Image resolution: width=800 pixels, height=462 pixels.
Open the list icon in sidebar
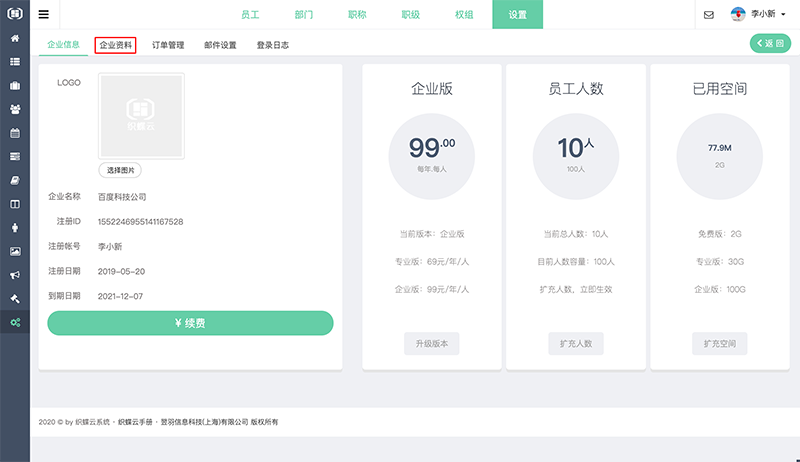click(15, 62)
